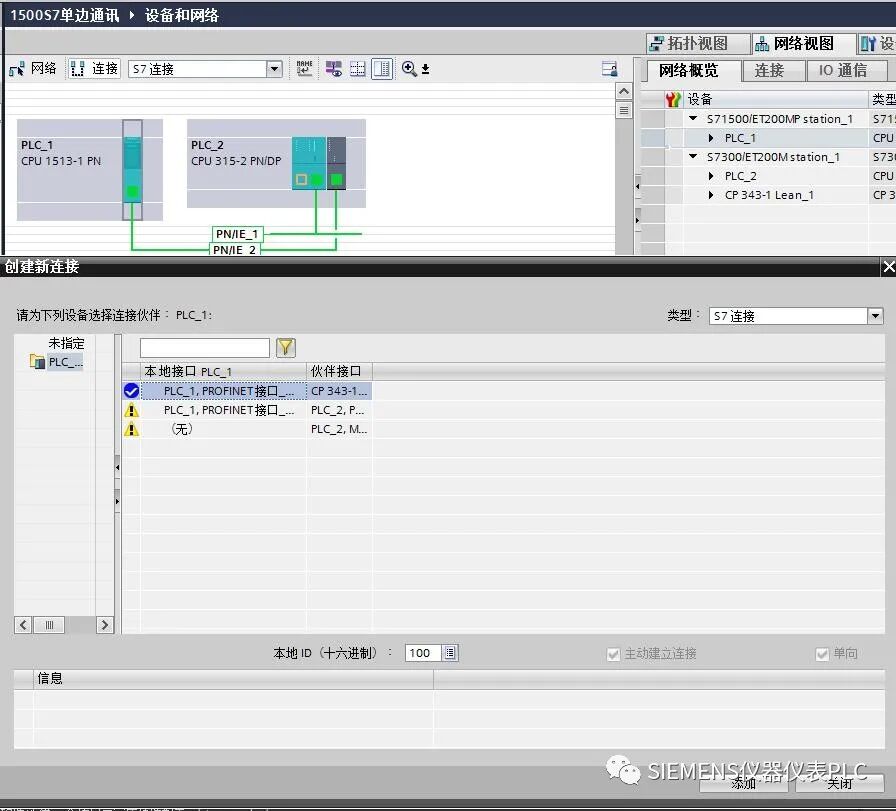Screen dimensions: 896x811
Task: Click lower right-arrow handle beside overview panel
Action: click(637, 220)
